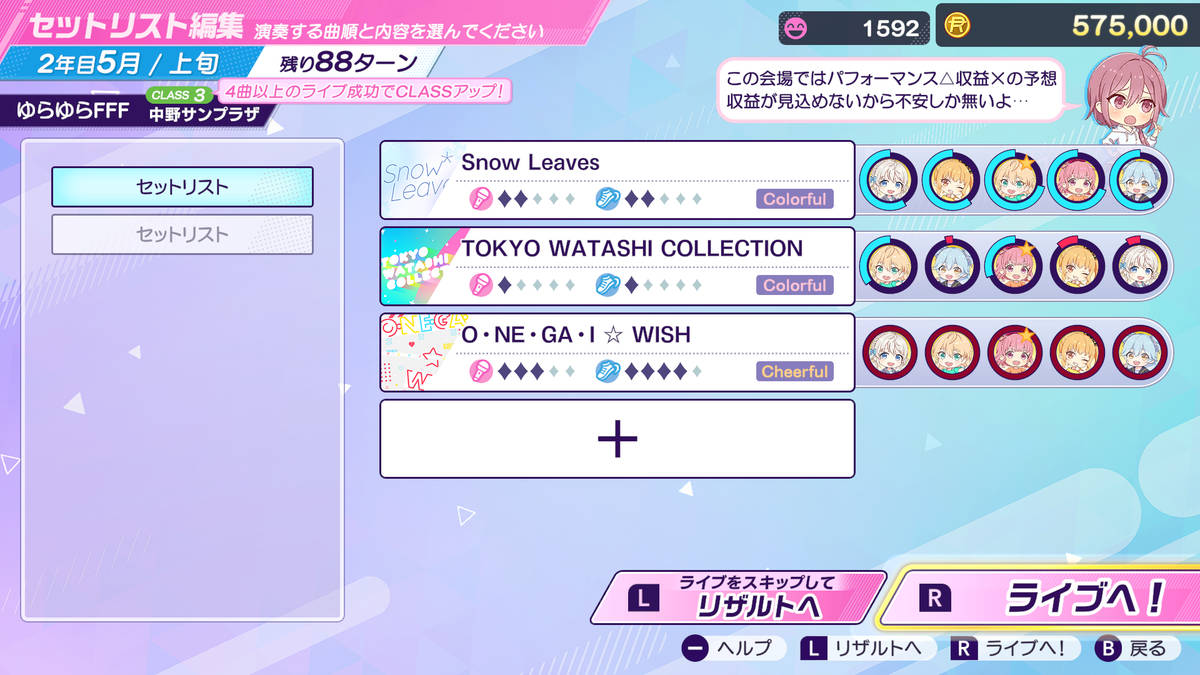Click the O・NE・GA・I ☆ WISH jacket art

420,352
